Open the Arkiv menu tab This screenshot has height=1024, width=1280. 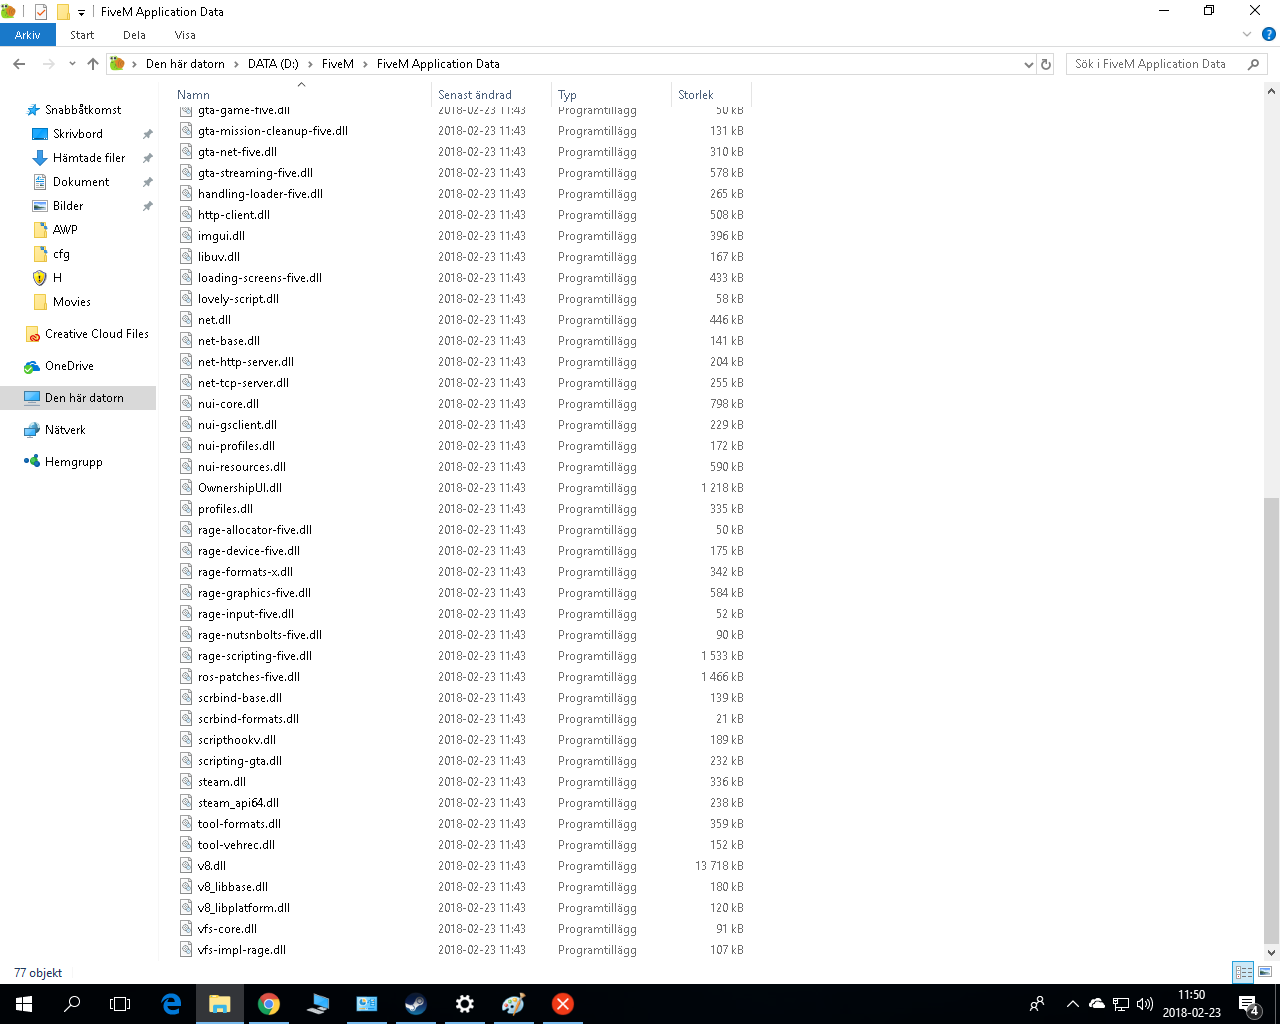point(28,34)
